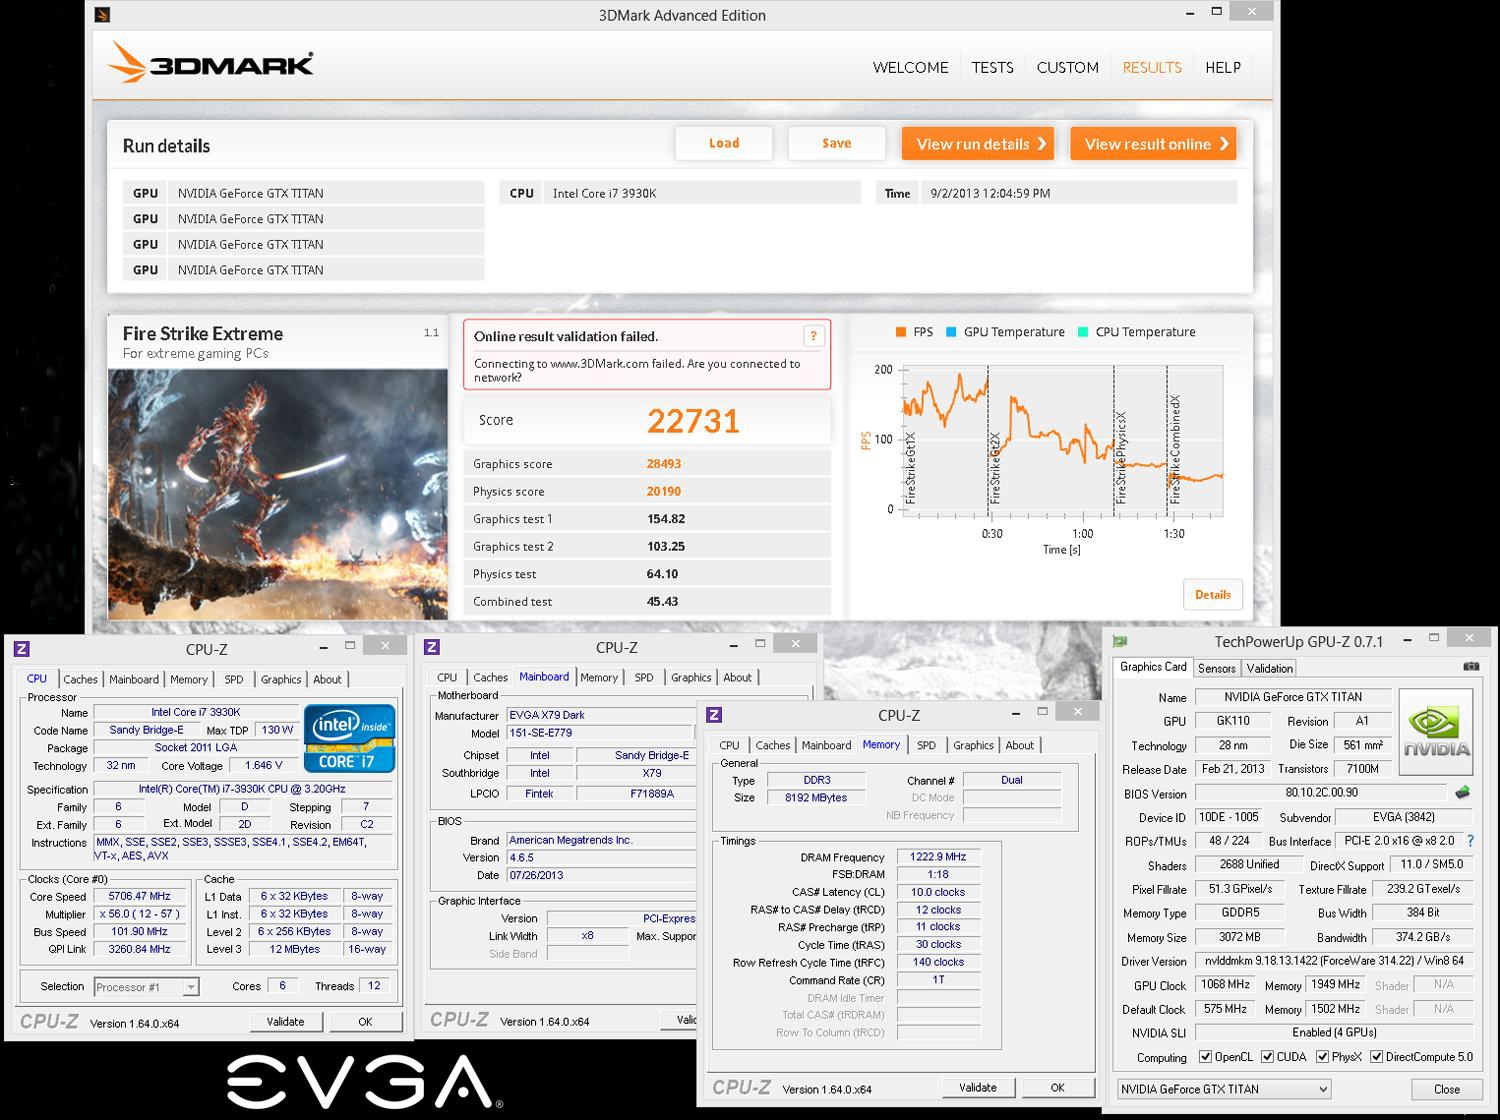This screenshot has width=1500, height=1120.
Task: Click View run details button
Action: point(980,143)
